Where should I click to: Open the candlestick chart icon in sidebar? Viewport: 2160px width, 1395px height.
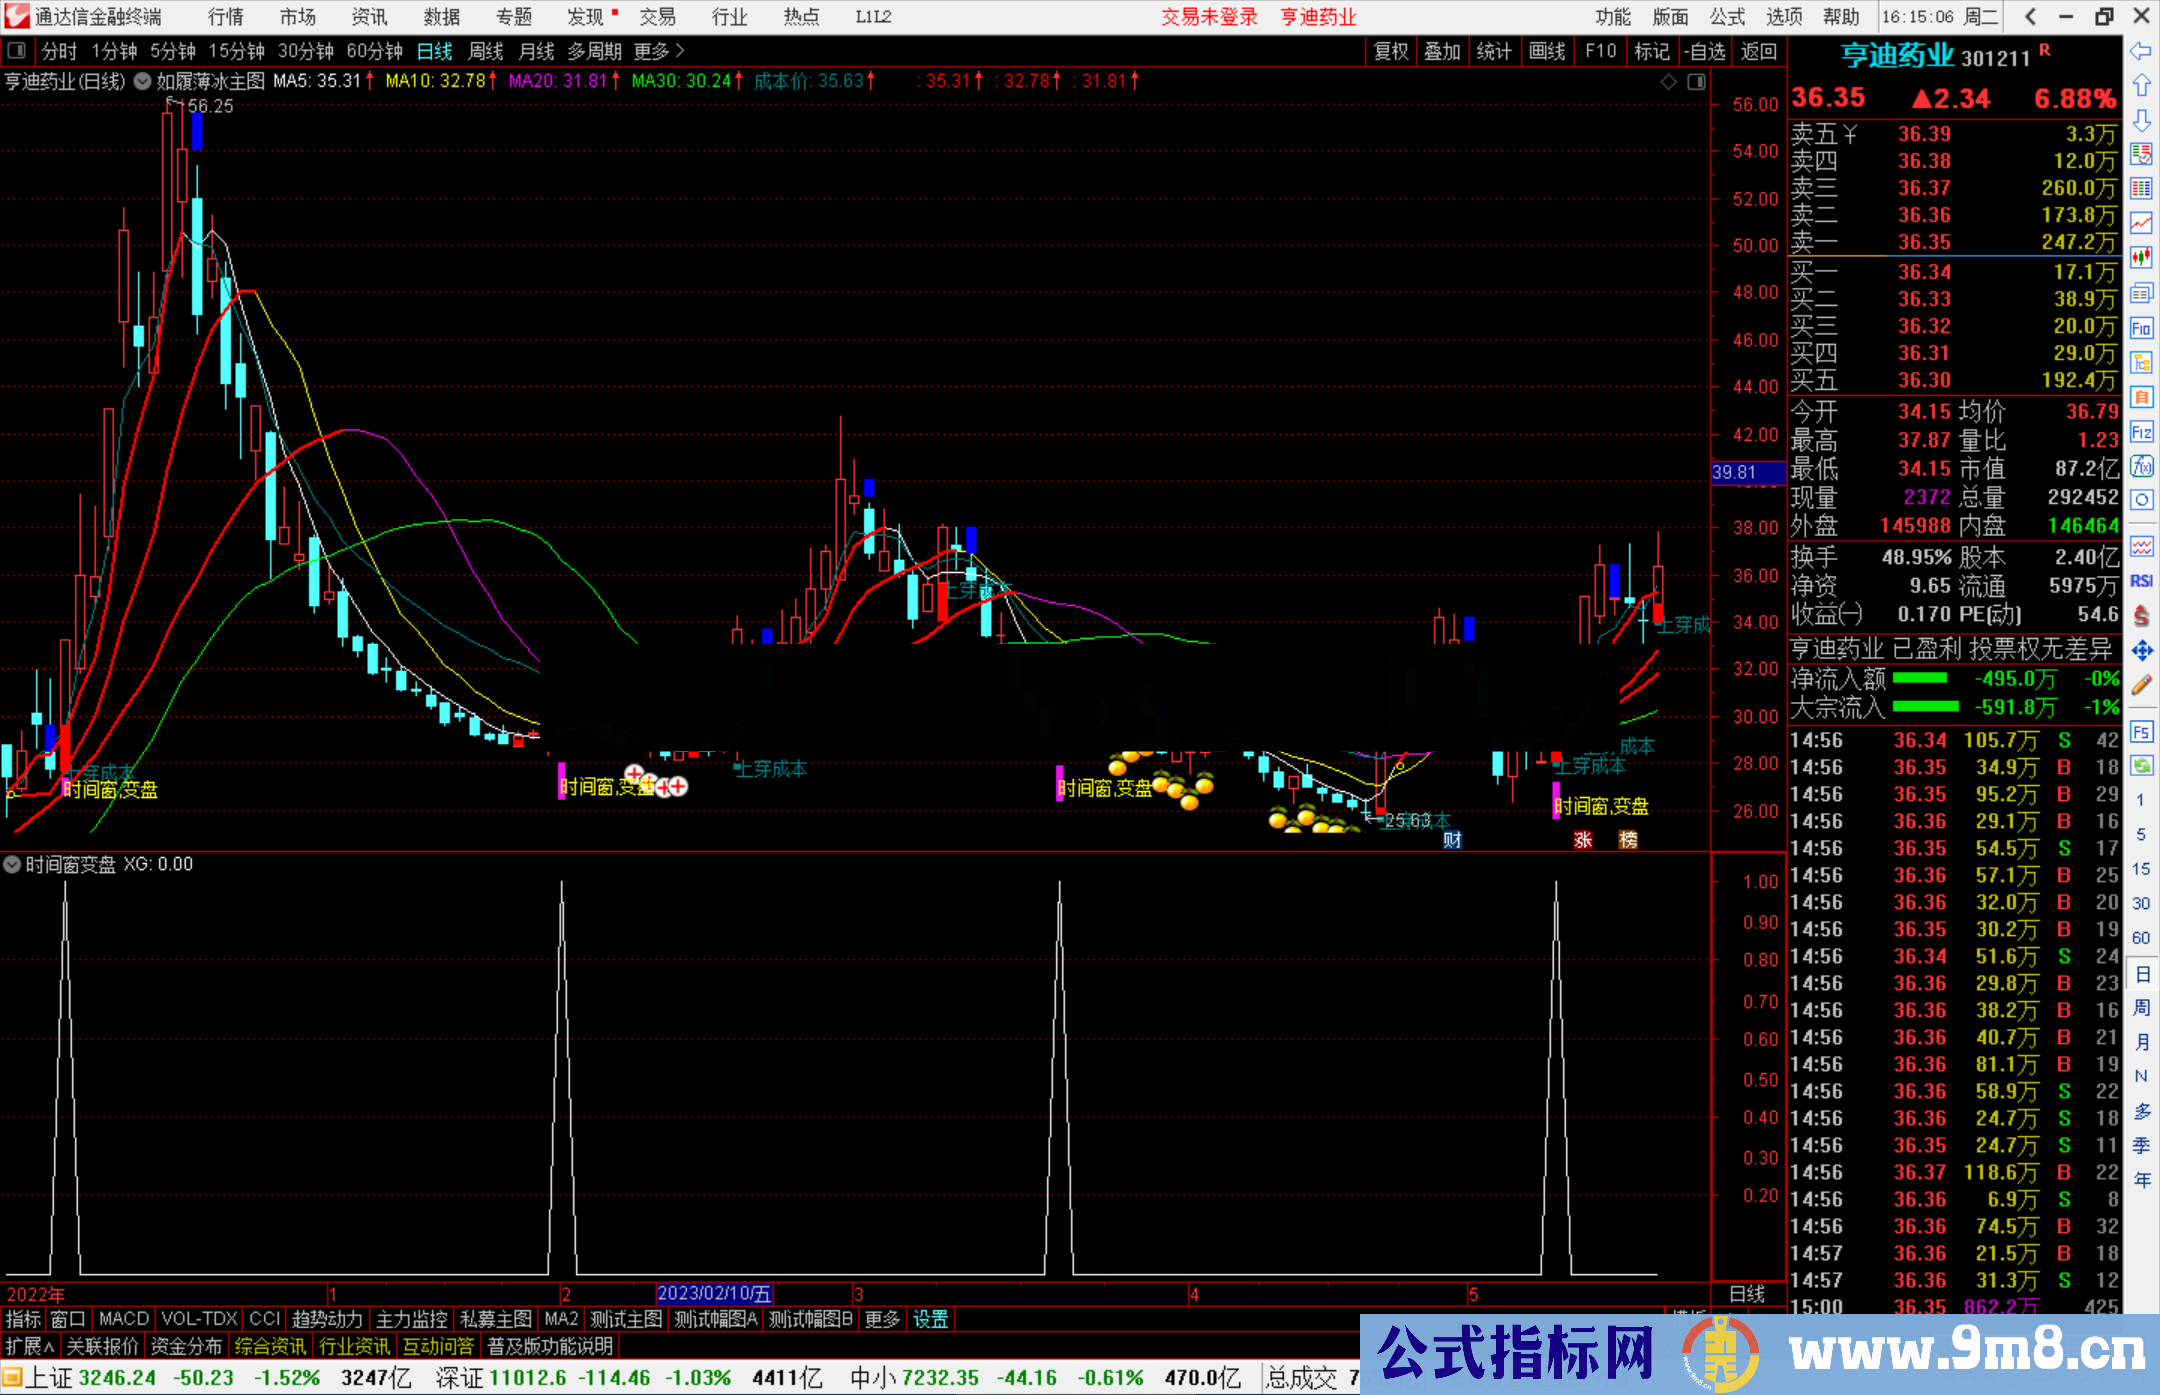coord(2141,257)
